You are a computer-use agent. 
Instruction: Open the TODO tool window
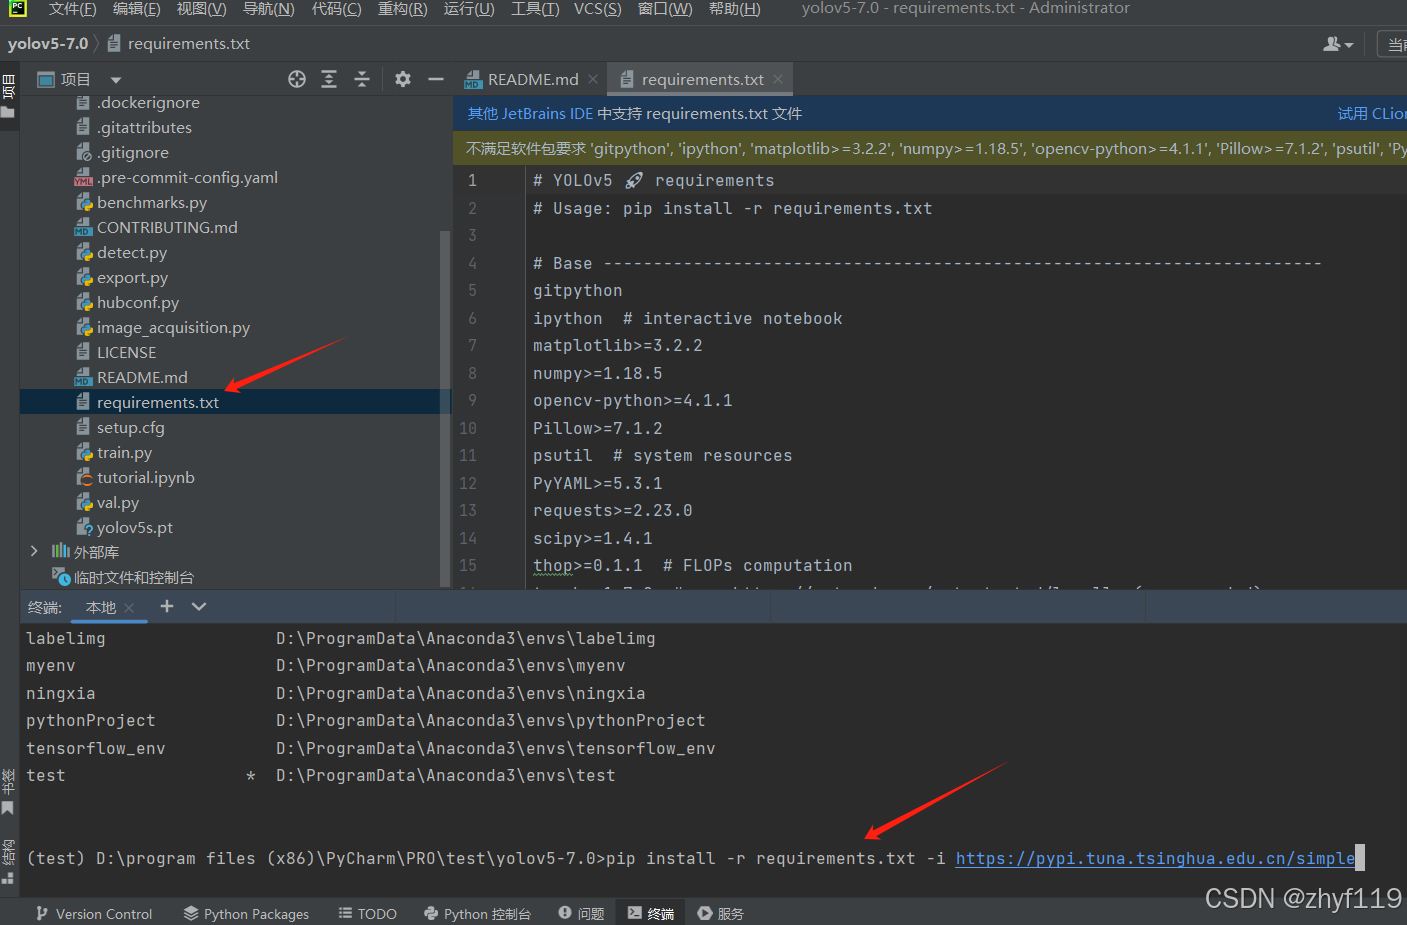367,913
